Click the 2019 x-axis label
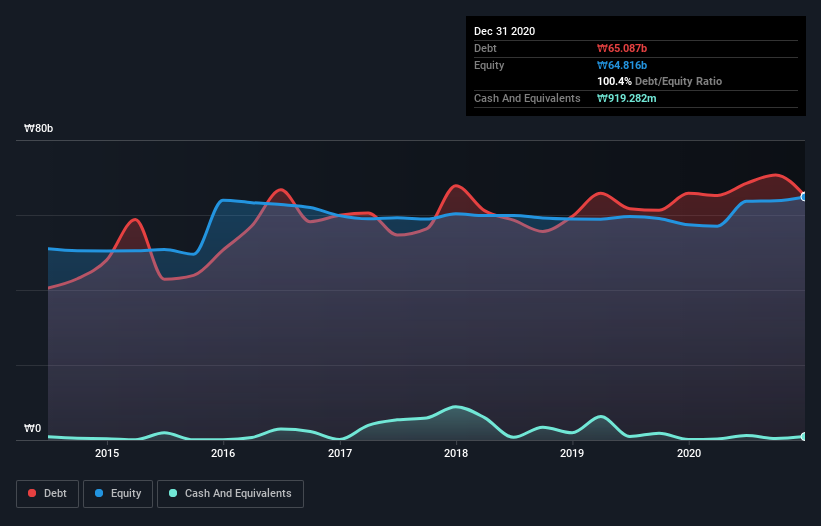The height and width of the screenshot is (526, 821). point(572,453)
